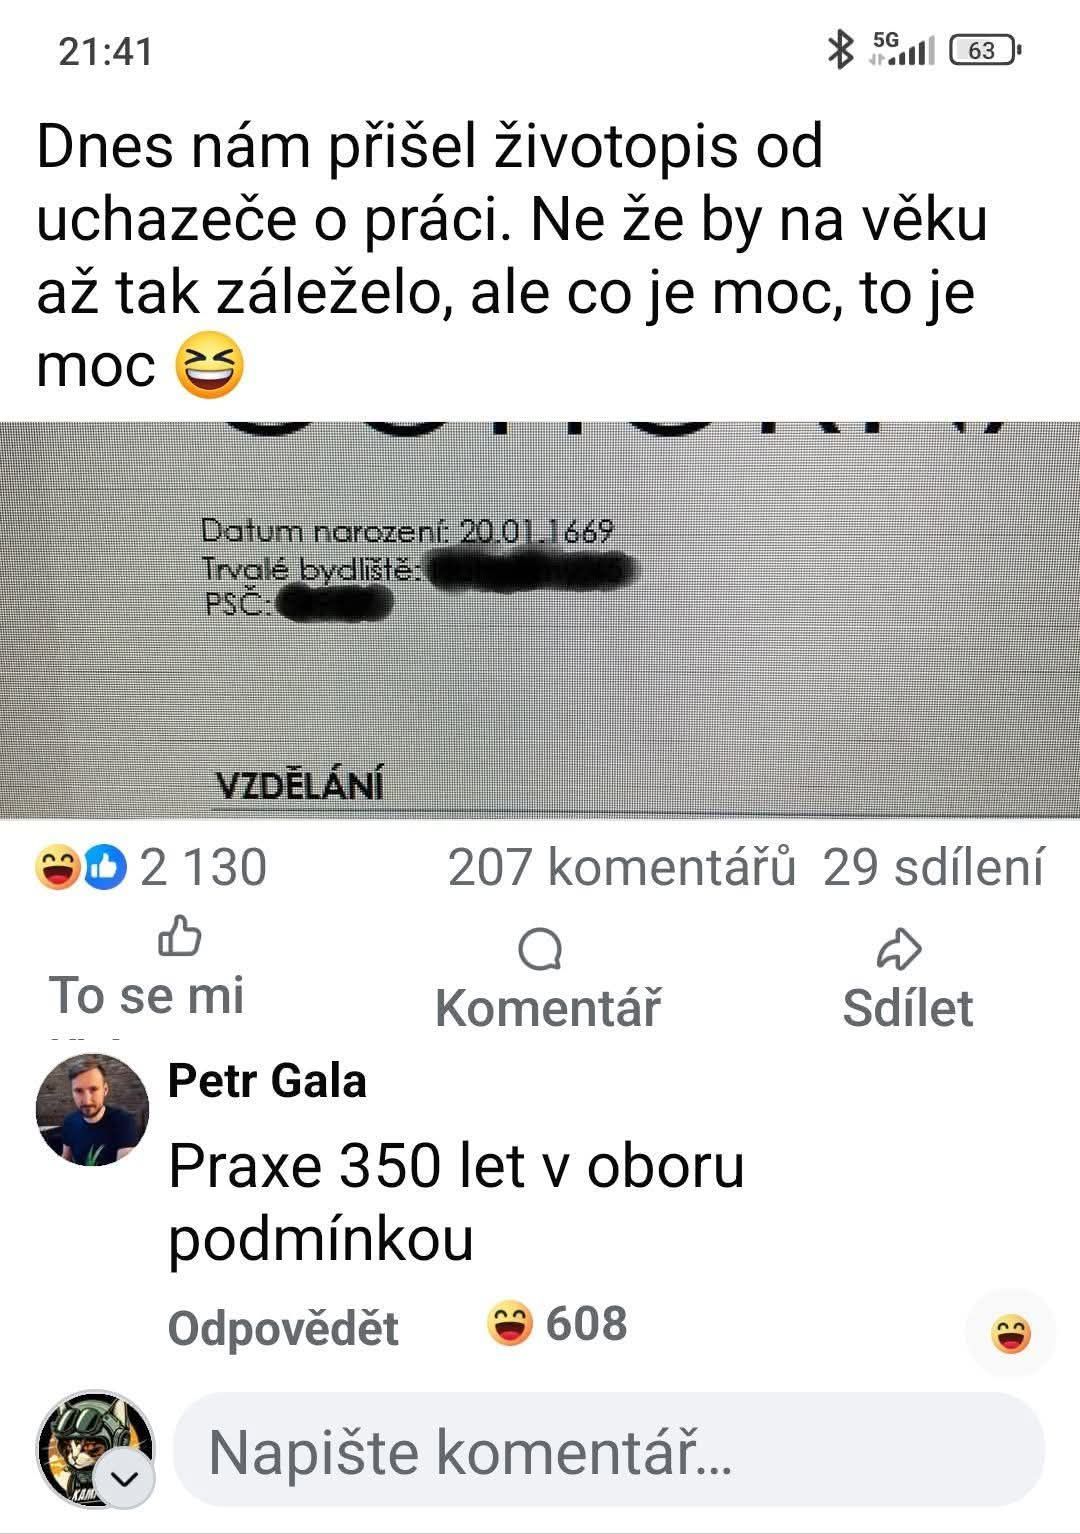
Task: Tap the Bluetooth status icon
Action: (840, 49)
